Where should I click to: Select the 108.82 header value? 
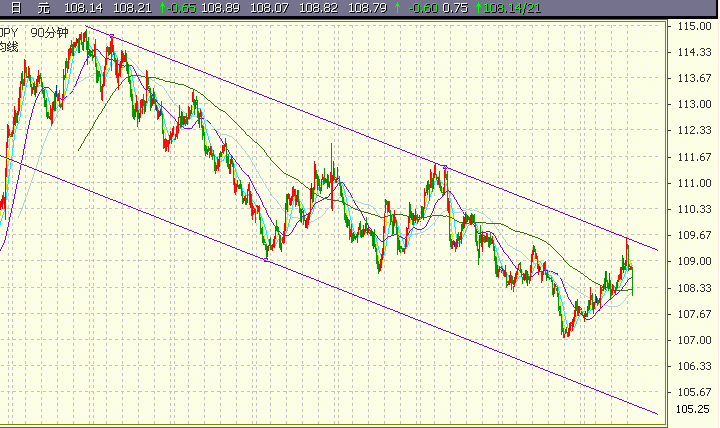[318, 8]
